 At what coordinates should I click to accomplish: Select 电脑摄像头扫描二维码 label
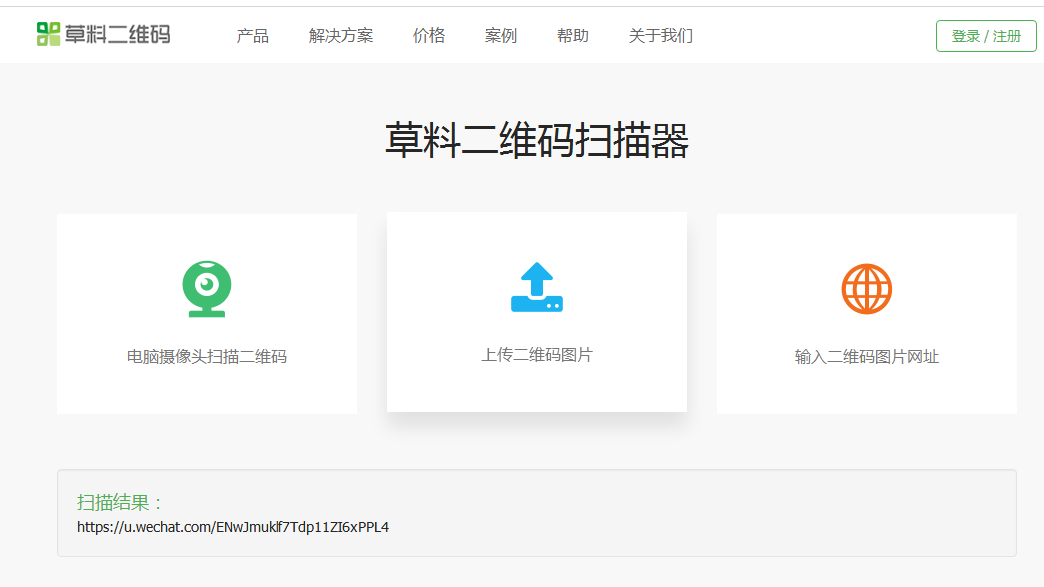pyautogui.click(x=207, y=357)
